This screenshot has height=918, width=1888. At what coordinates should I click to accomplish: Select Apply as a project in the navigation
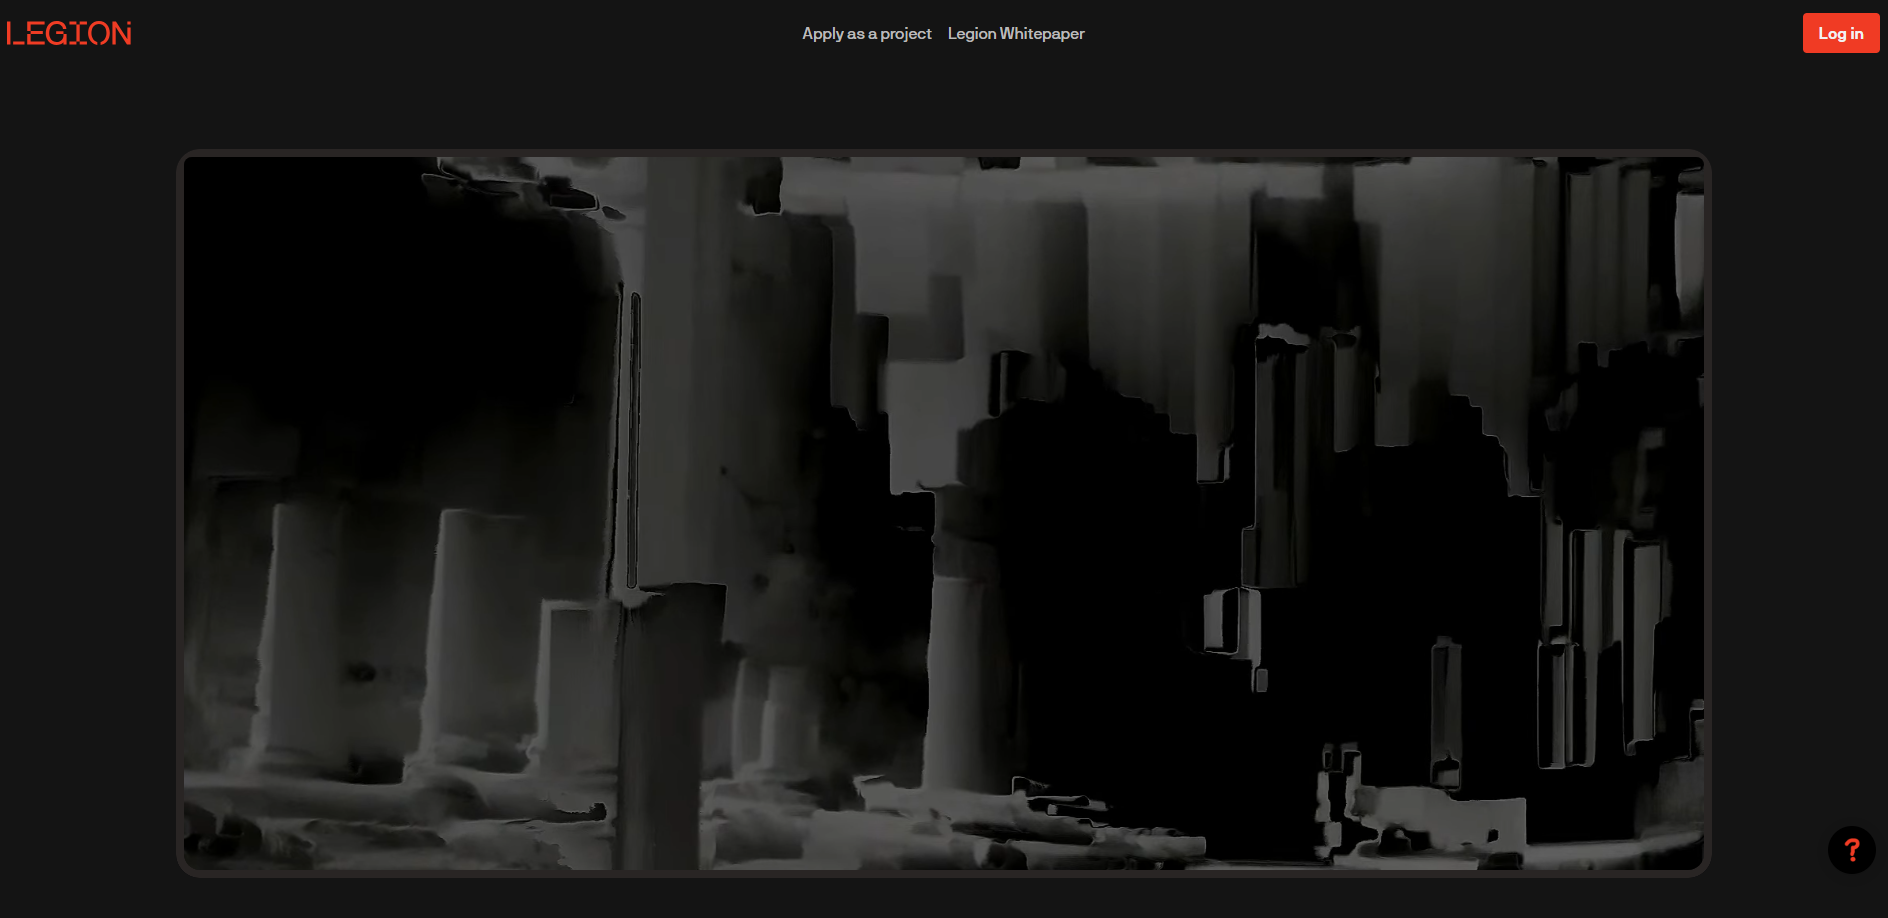tap(866, 34)
